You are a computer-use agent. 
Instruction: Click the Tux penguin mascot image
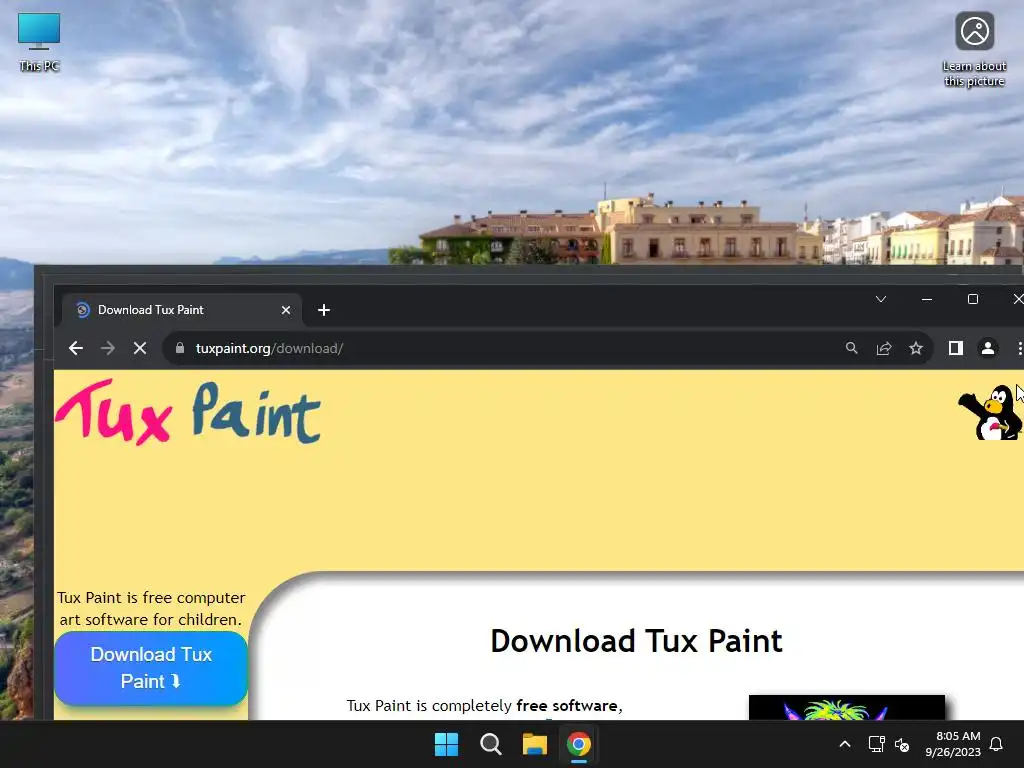coord(990,413)
